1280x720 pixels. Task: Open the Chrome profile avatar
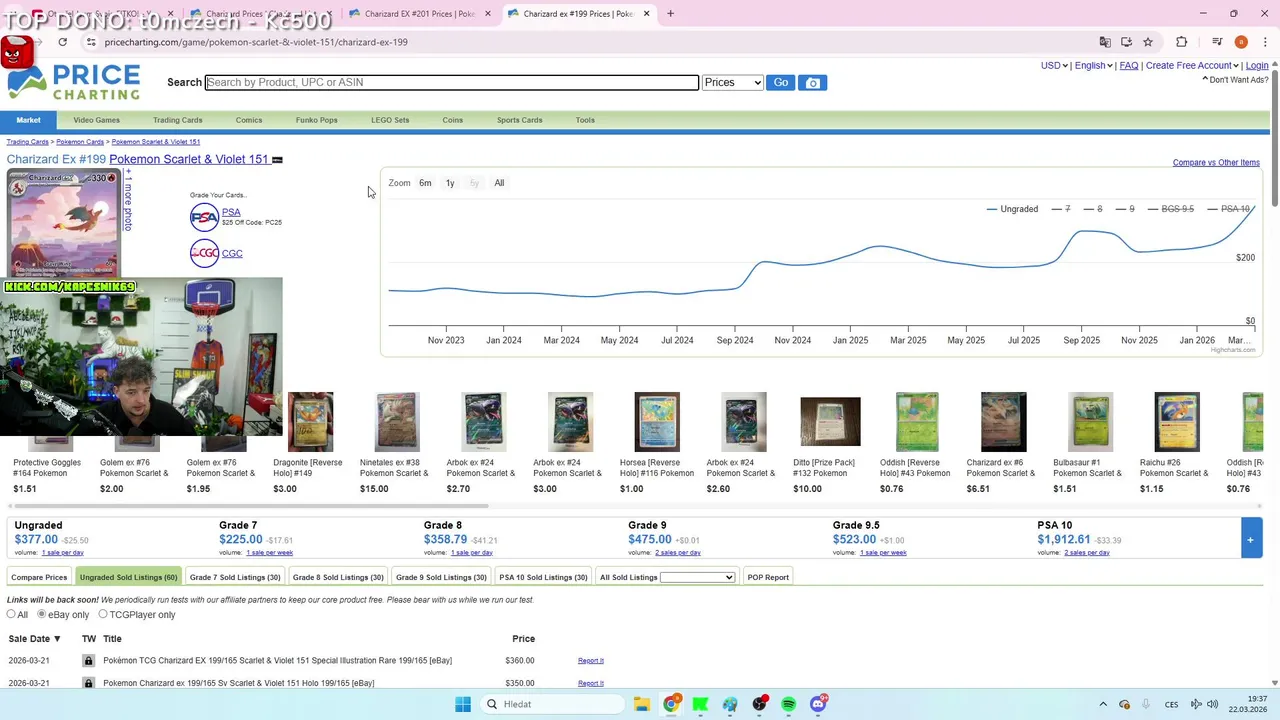coord(1241,42)
